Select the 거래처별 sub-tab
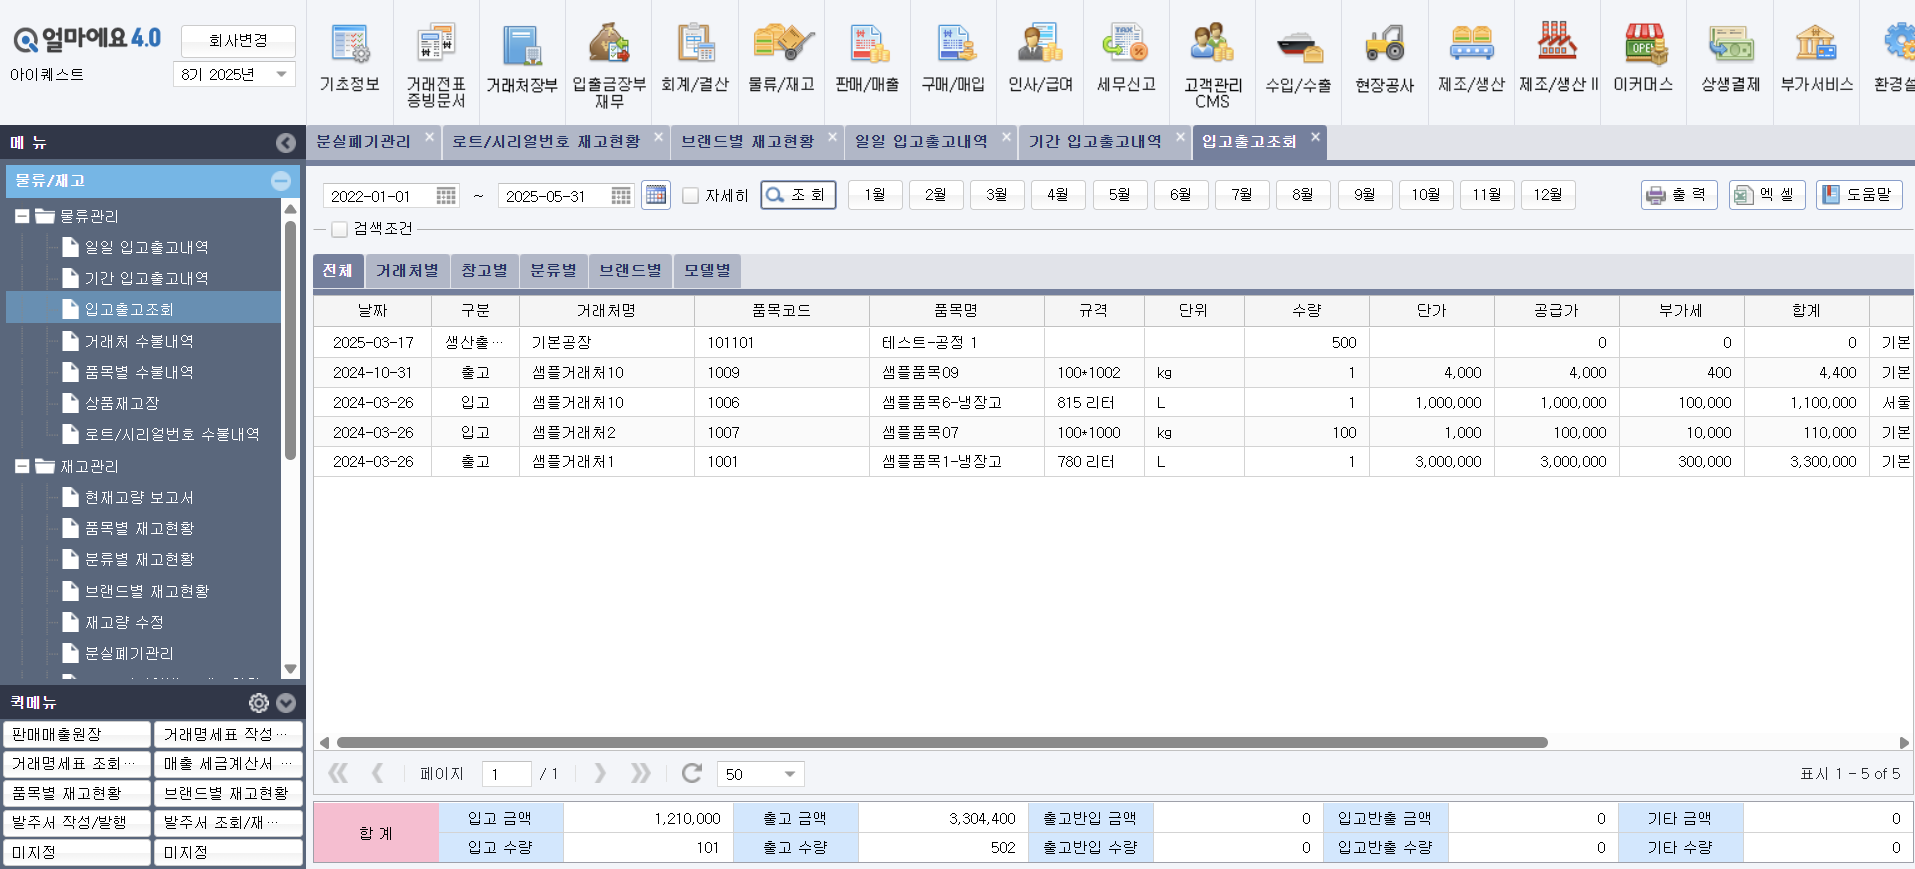This screenshot has height=869, width=1915. pyautogui.click(x=407, y=271)
